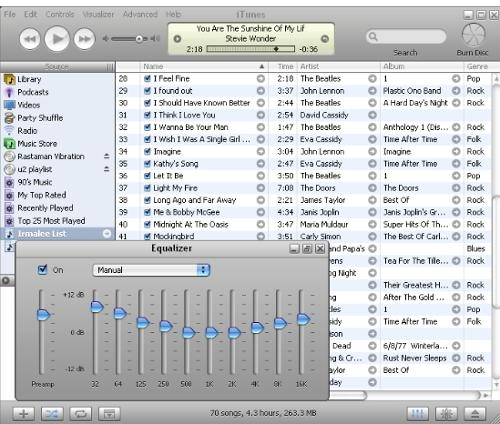
Task: Click the Play button
Action: point(57,39)
